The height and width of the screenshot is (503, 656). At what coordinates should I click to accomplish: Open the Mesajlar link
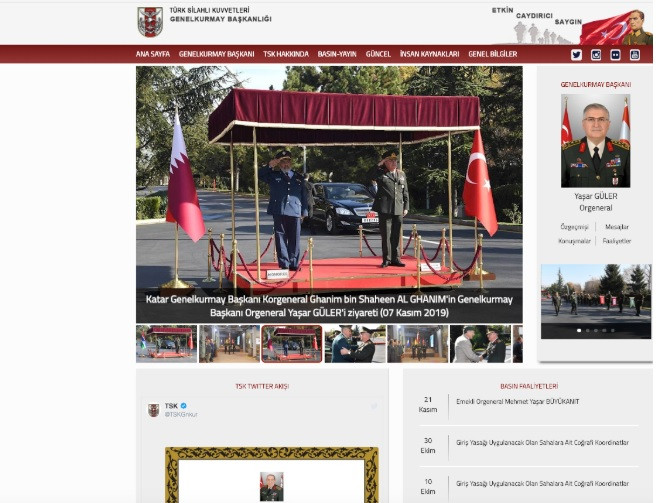point(617,227)
